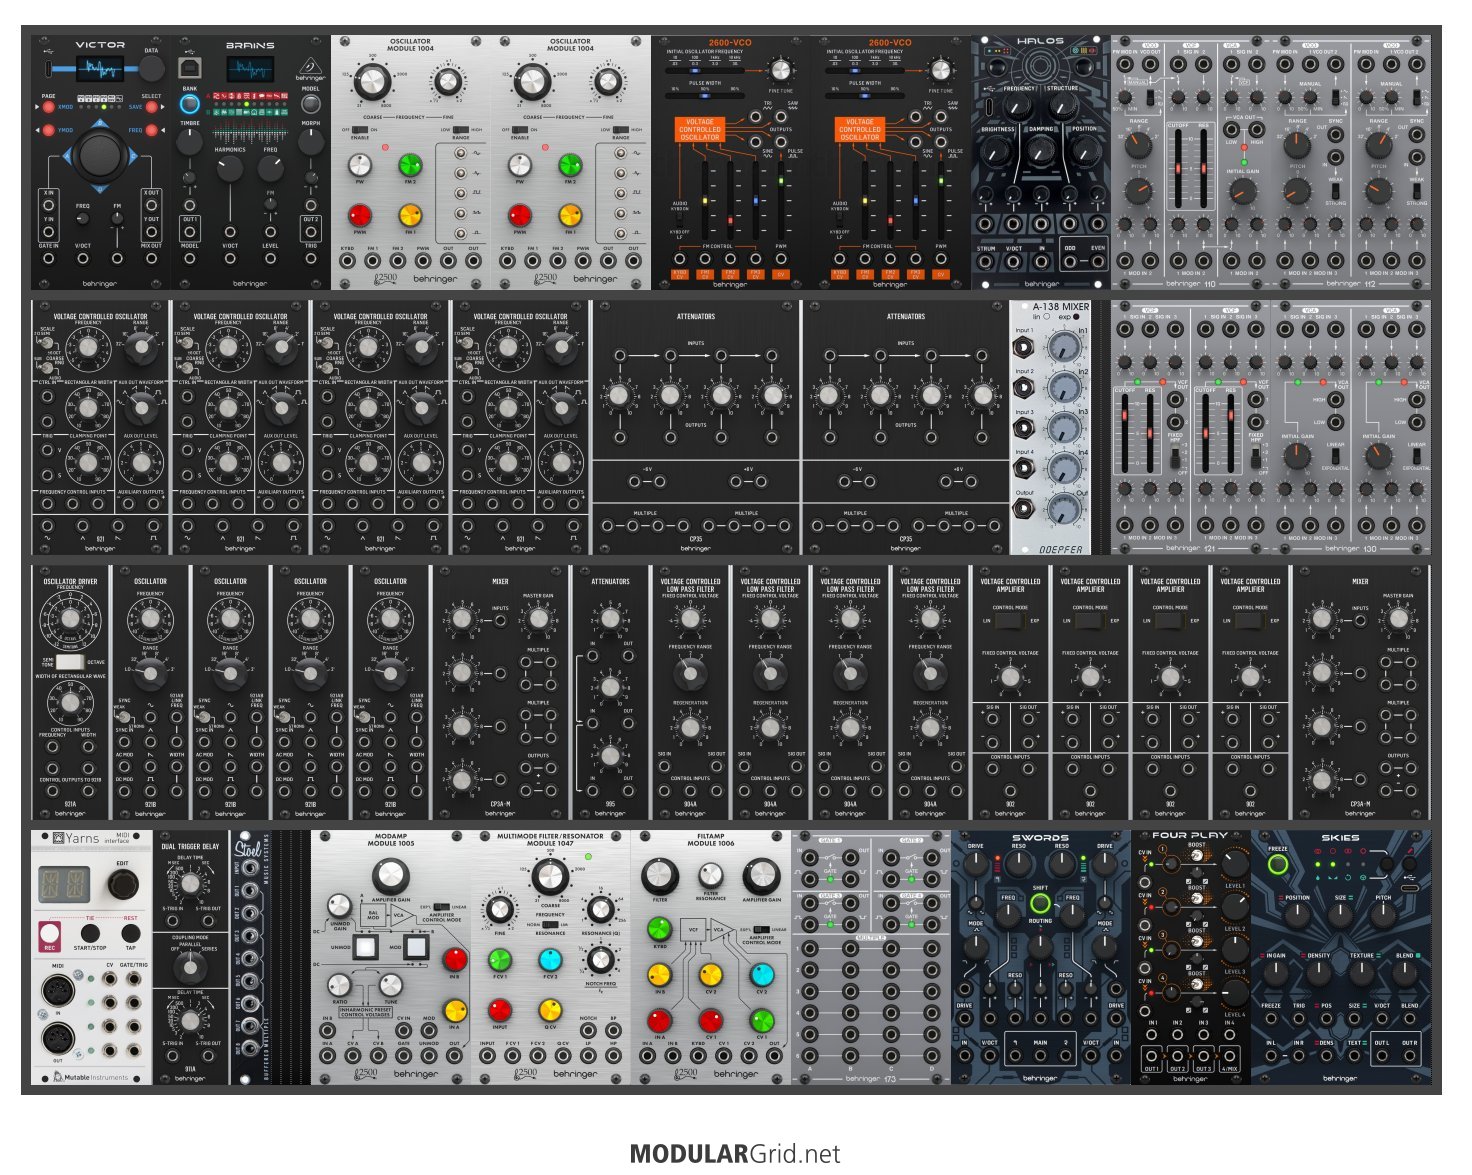Click the GATE IN jack on Victor
1472x1175 pixels.
tap(48, 259)
